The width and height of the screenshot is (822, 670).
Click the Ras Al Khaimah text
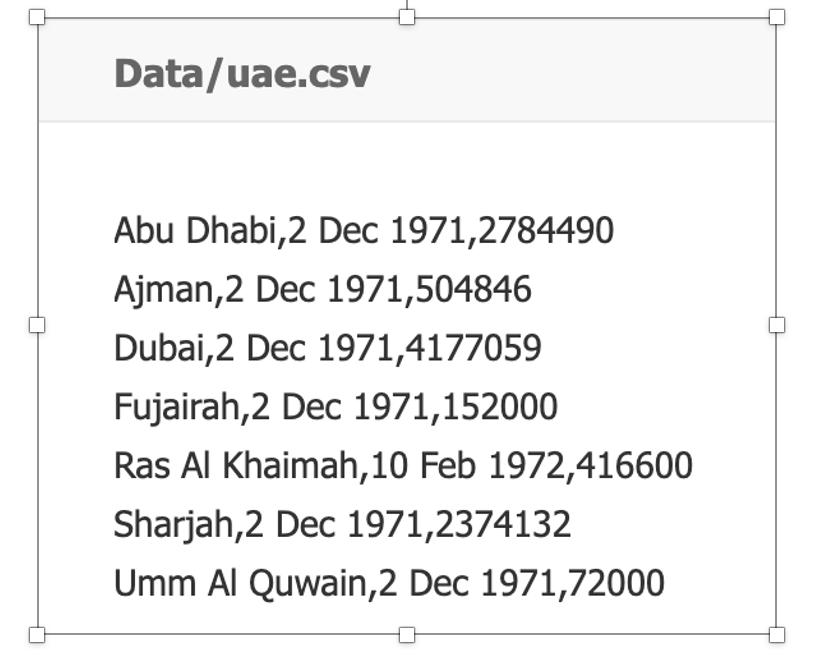[235, 465]
